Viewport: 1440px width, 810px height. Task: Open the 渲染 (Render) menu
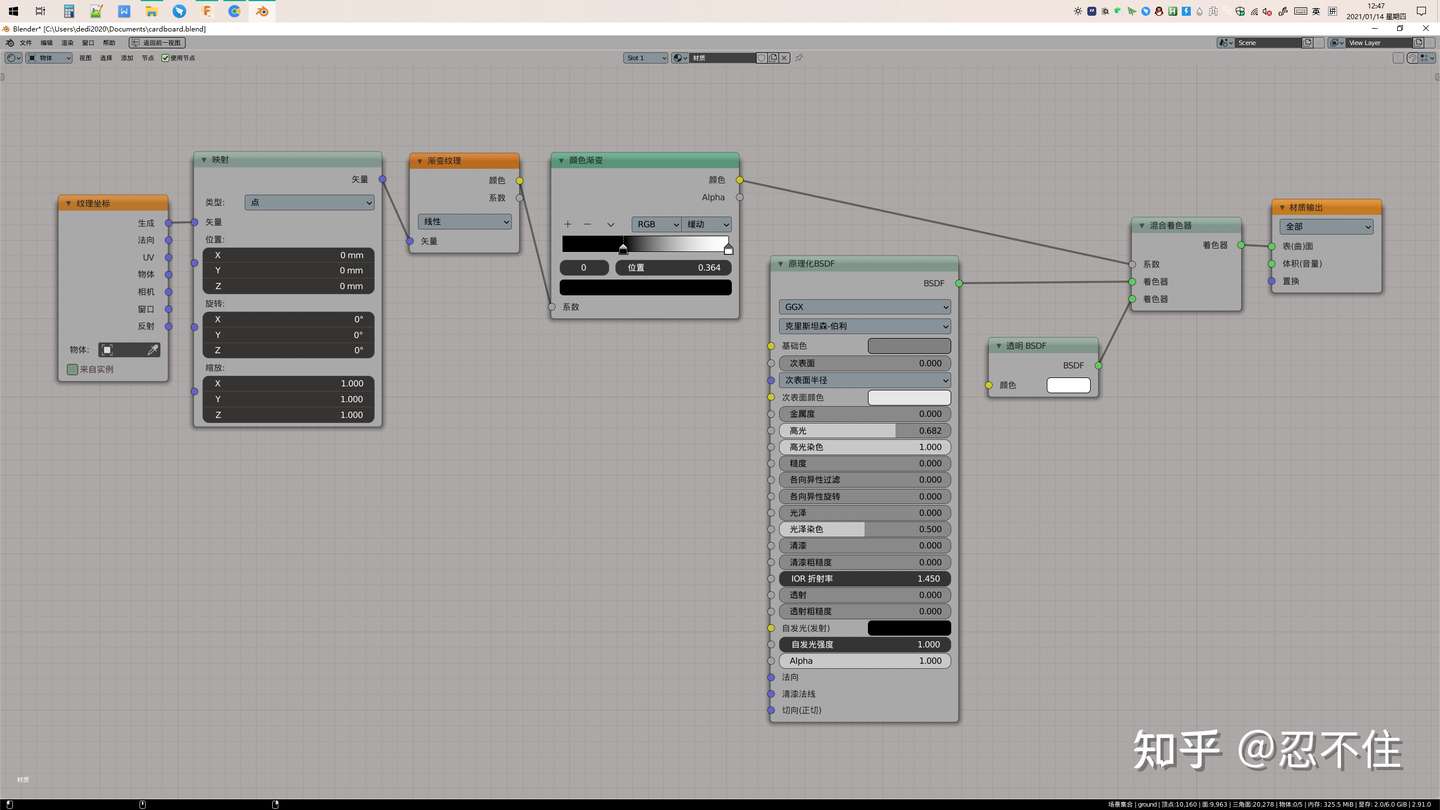68,43
